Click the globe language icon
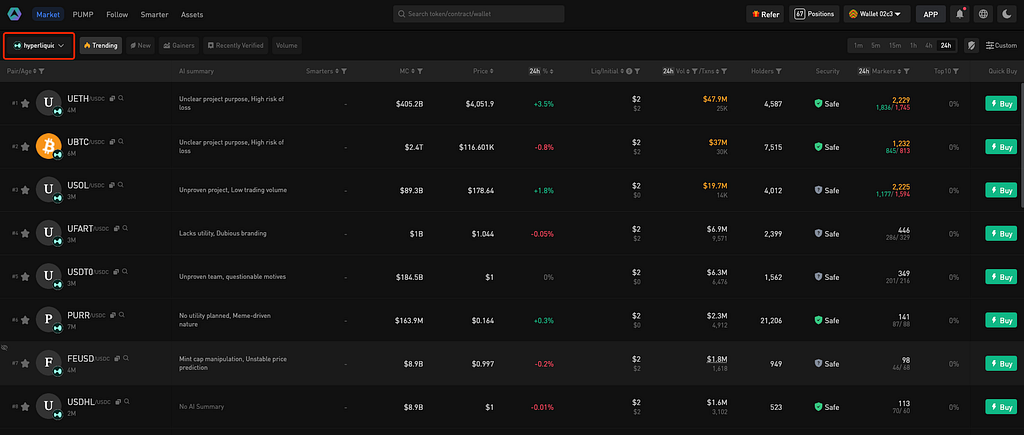This screenshot has height=435, width=1024. click(984, 14)
